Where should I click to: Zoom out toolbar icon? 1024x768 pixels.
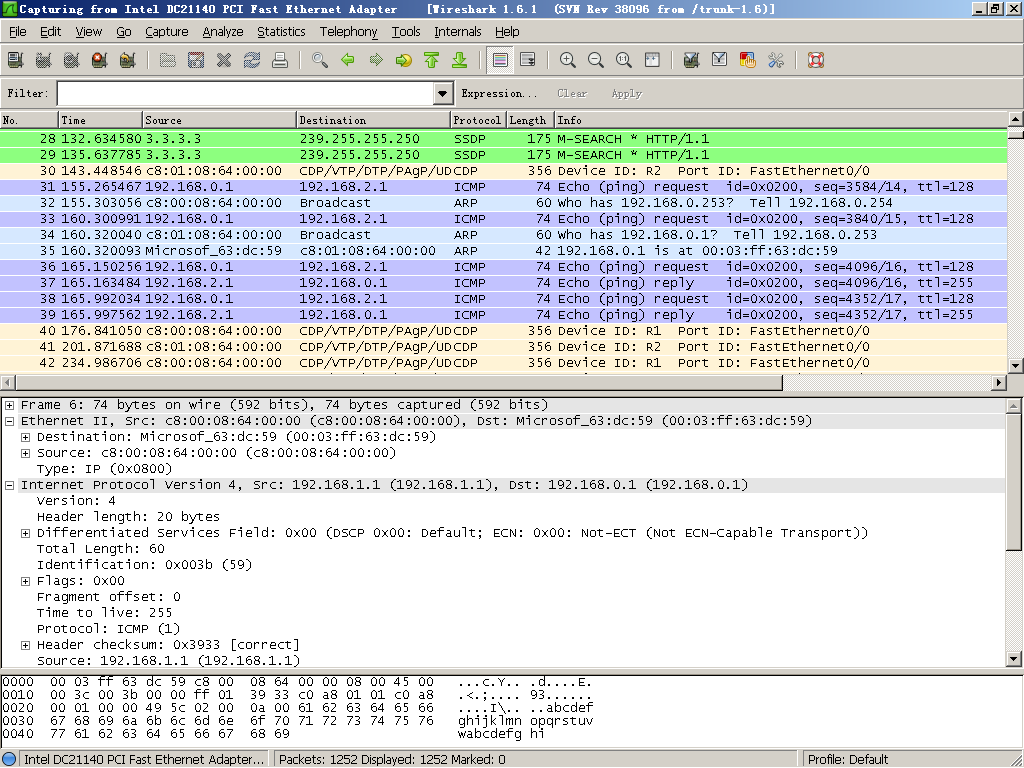596,60
